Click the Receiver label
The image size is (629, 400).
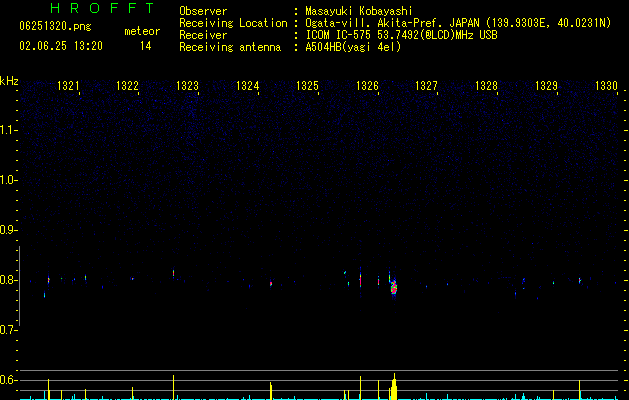pyautogui.click(x=203, y=35)
